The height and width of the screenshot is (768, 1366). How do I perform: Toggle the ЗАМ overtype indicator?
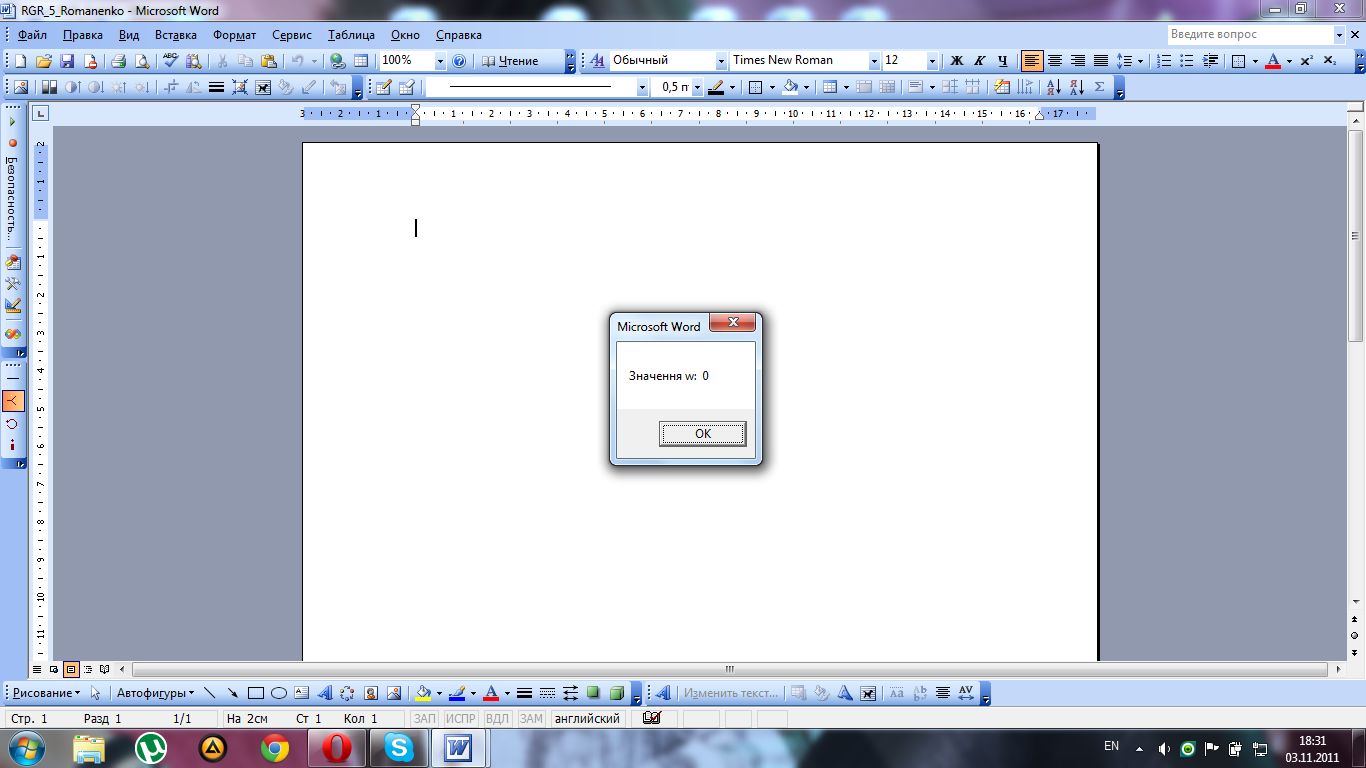(531, 719)
